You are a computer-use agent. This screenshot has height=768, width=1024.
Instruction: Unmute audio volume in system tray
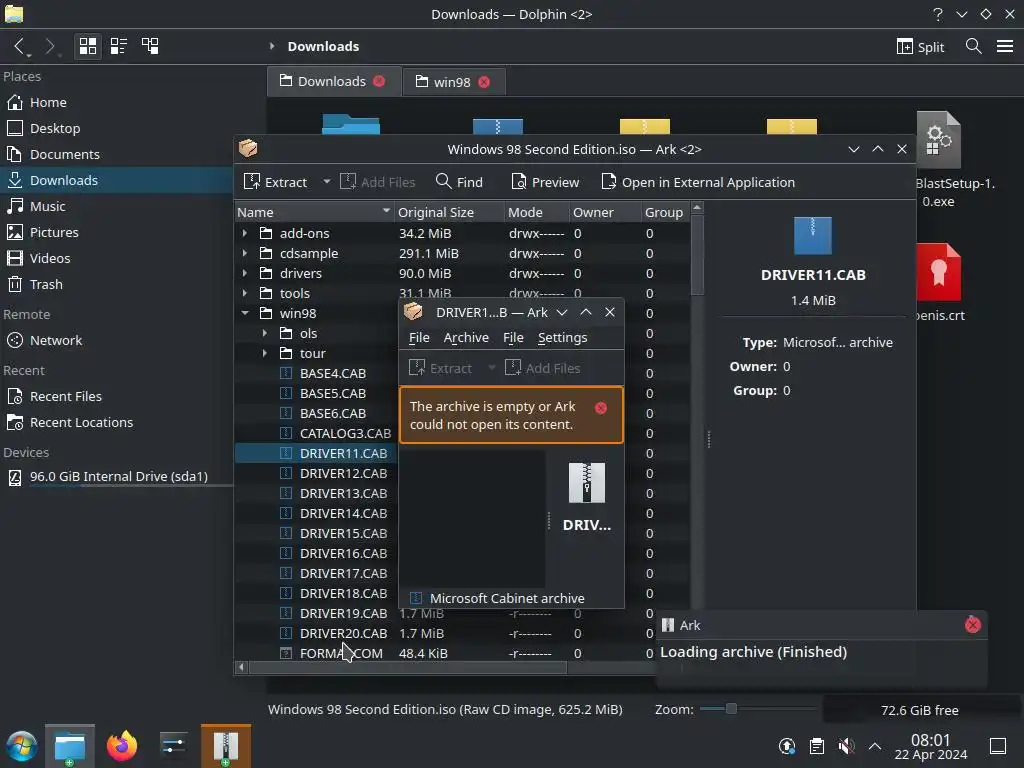846,746
